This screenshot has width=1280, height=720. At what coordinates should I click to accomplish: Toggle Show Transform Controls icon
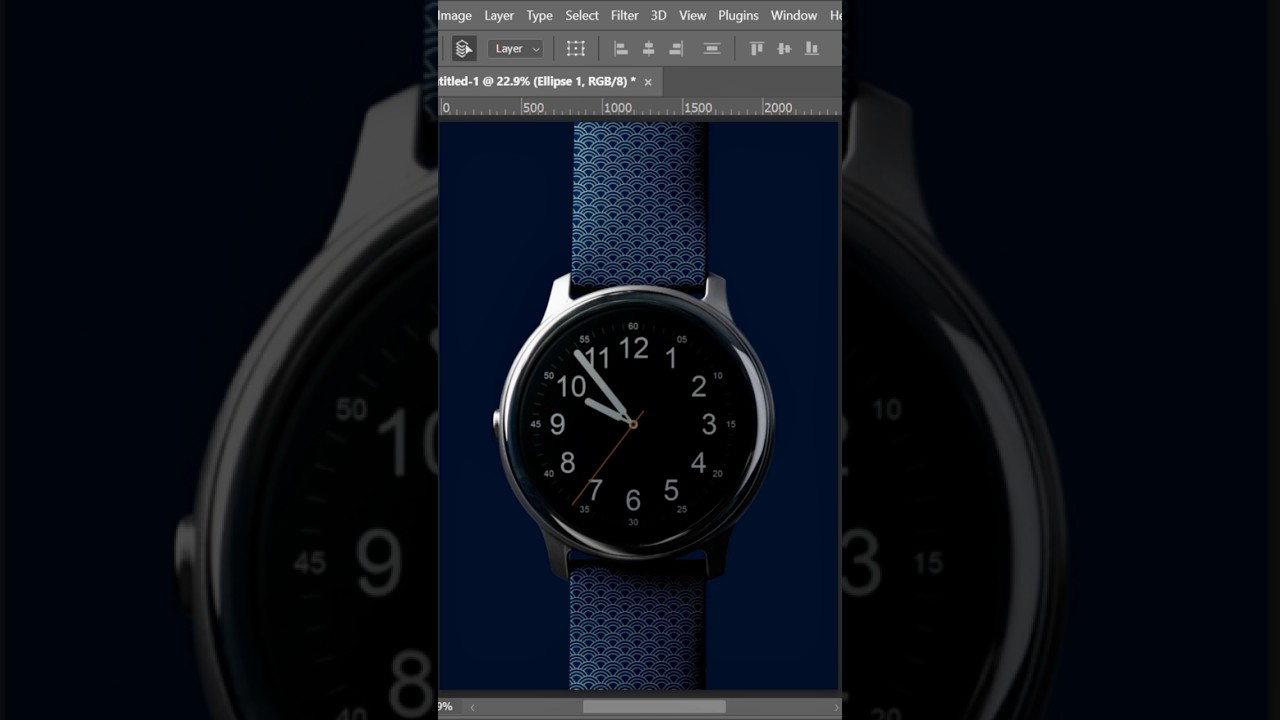click(576, 48)
